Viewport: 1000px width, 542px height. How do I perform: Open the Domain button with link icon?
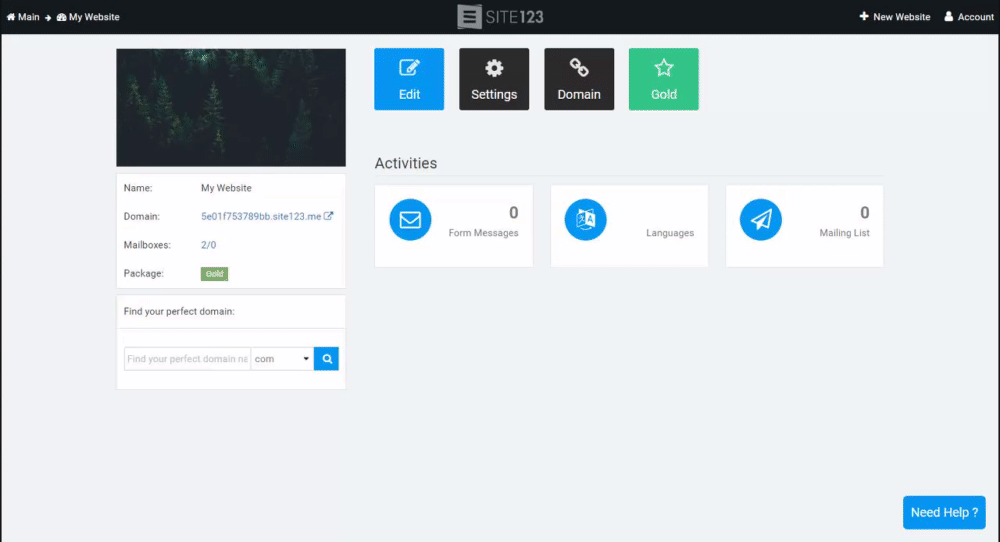point(578,79)
